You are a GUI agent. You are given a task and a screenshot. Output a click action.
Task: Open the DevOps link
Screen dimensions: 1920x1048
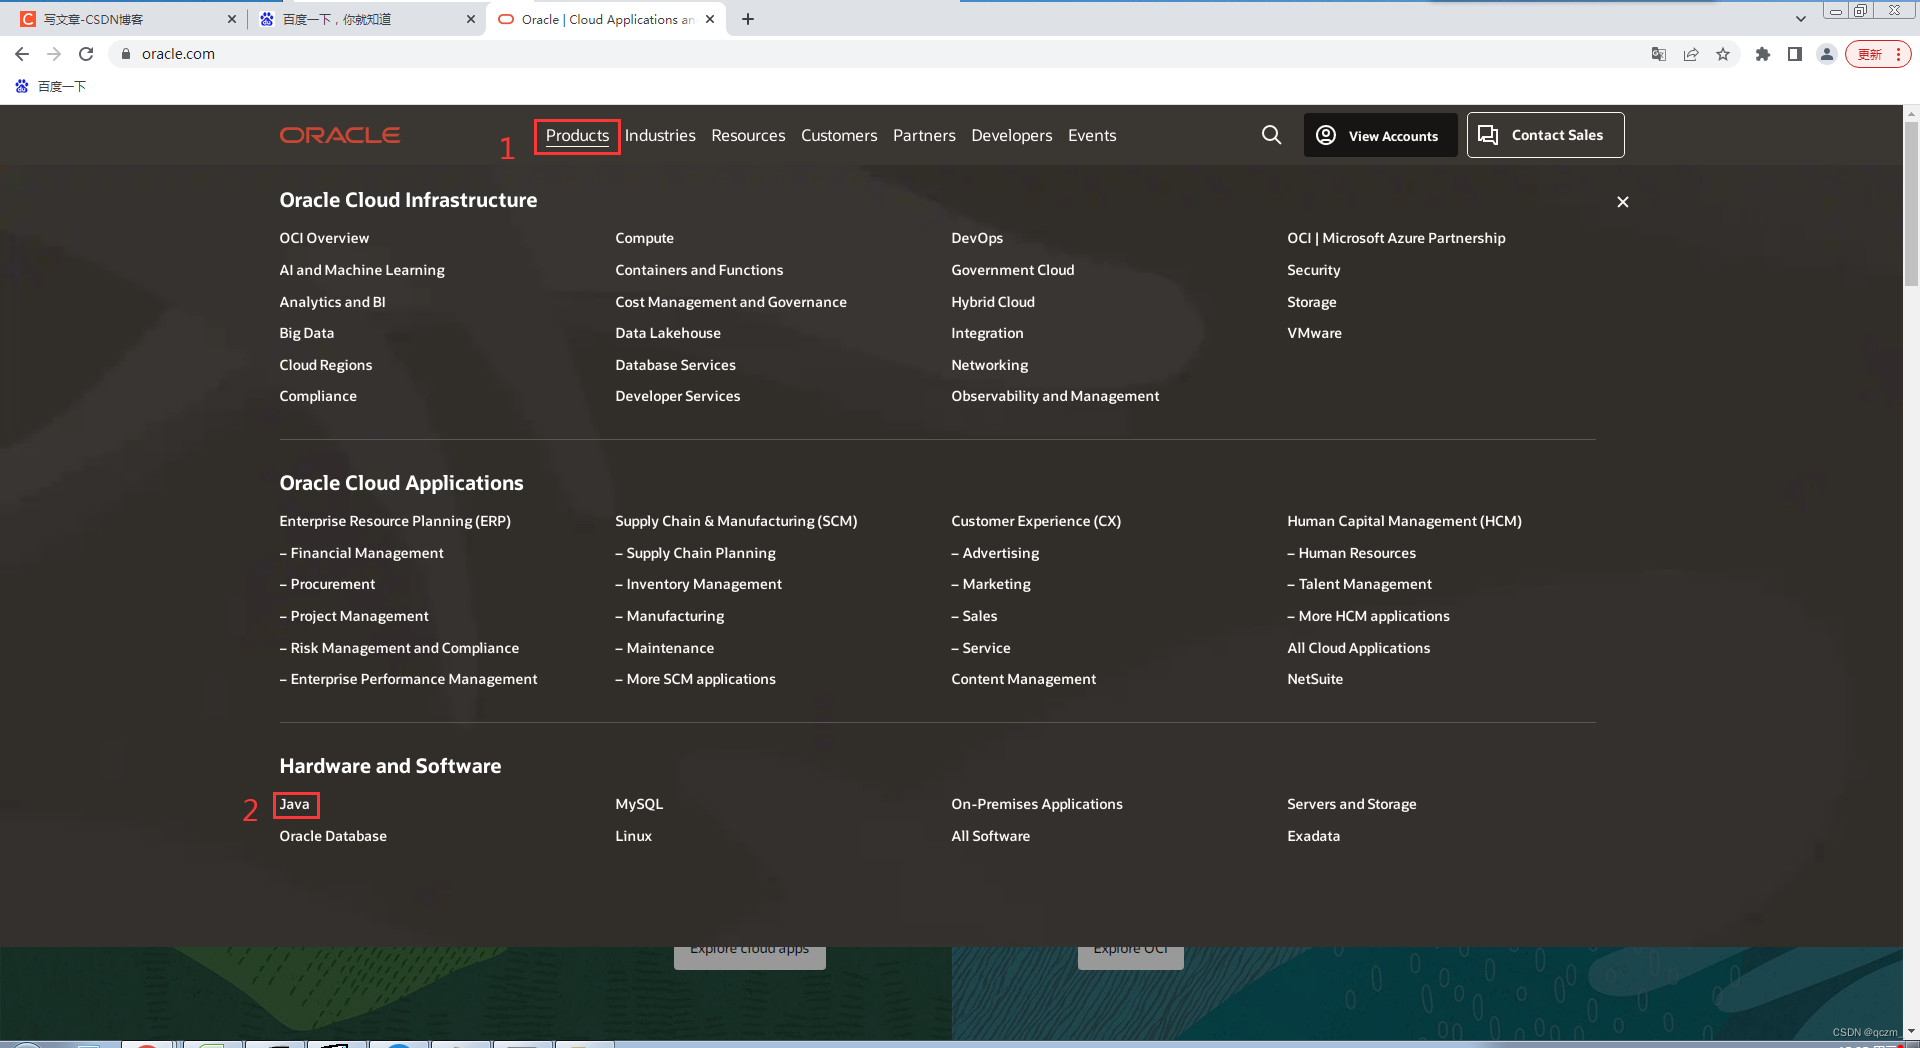(x=977, y=238)
